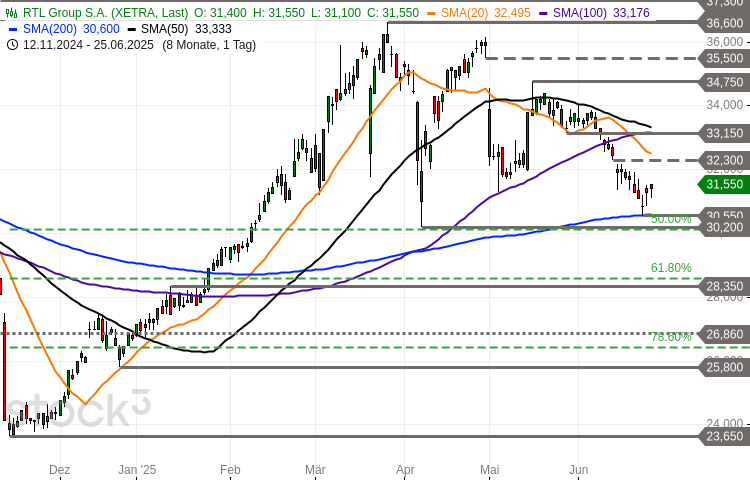The width and height of the screenshot is (750, 480).
Task: Select the orange SMA(20) legend swatch
Action: pos(431,13)
